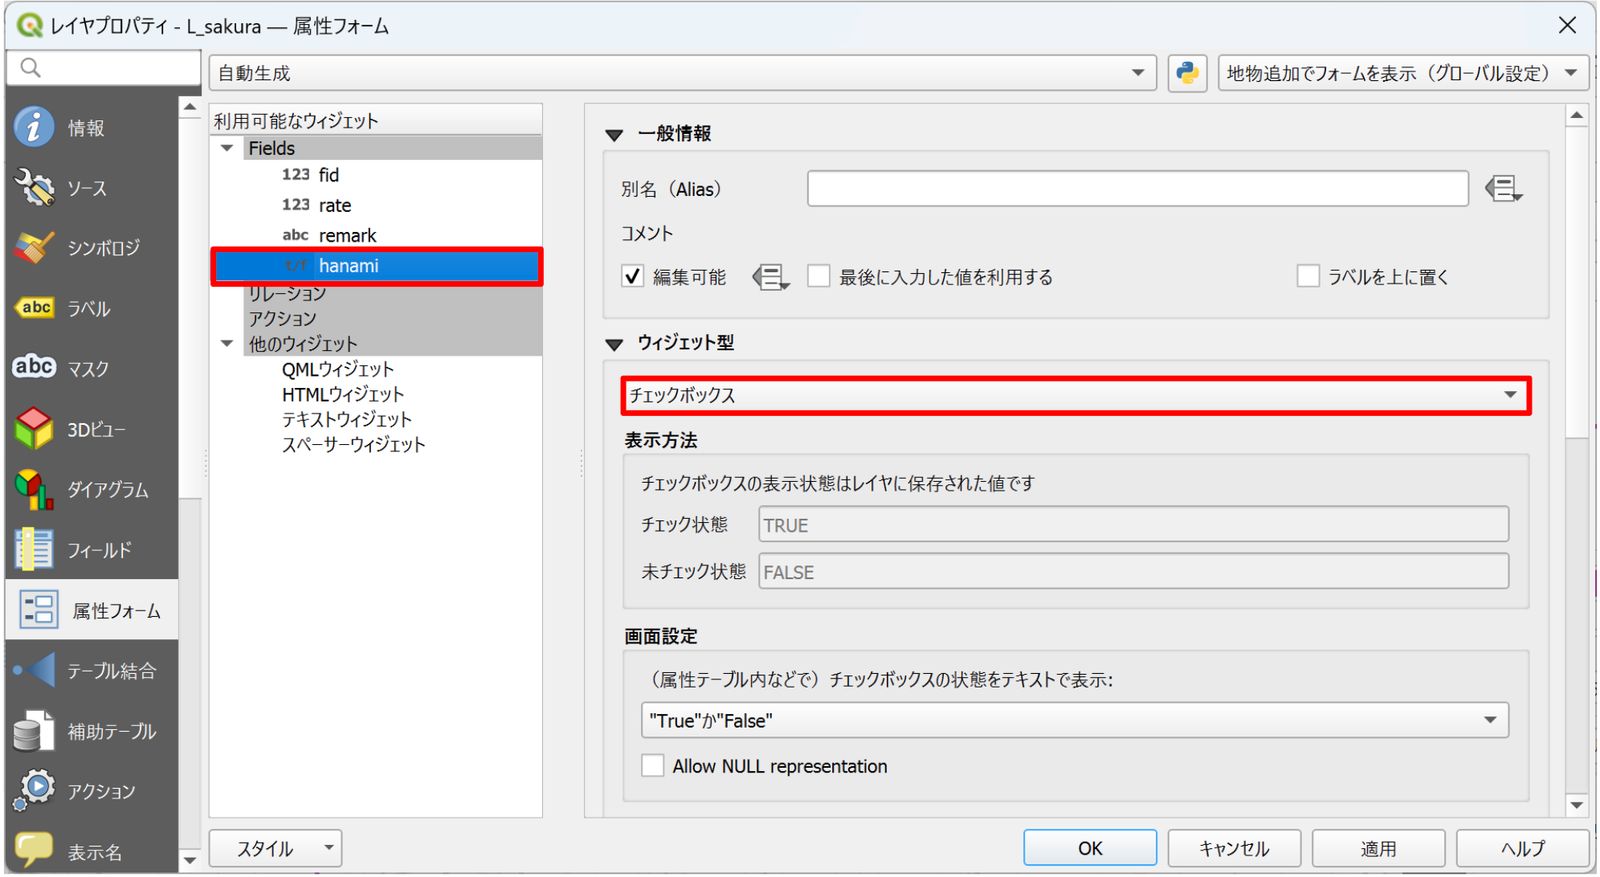Open the ダイアグラム (Diagrams) icon
Image resolution: width=1600 pixels, height=877 pixels.
34,489
